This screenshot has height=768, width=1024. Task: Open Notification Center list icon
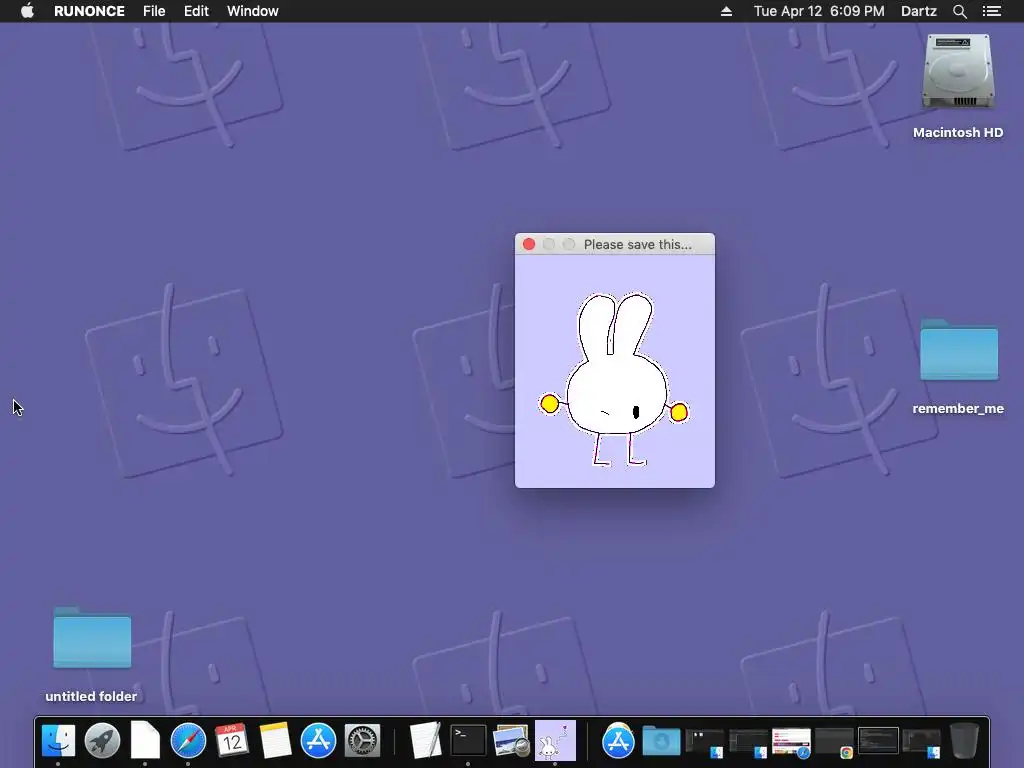992,11
